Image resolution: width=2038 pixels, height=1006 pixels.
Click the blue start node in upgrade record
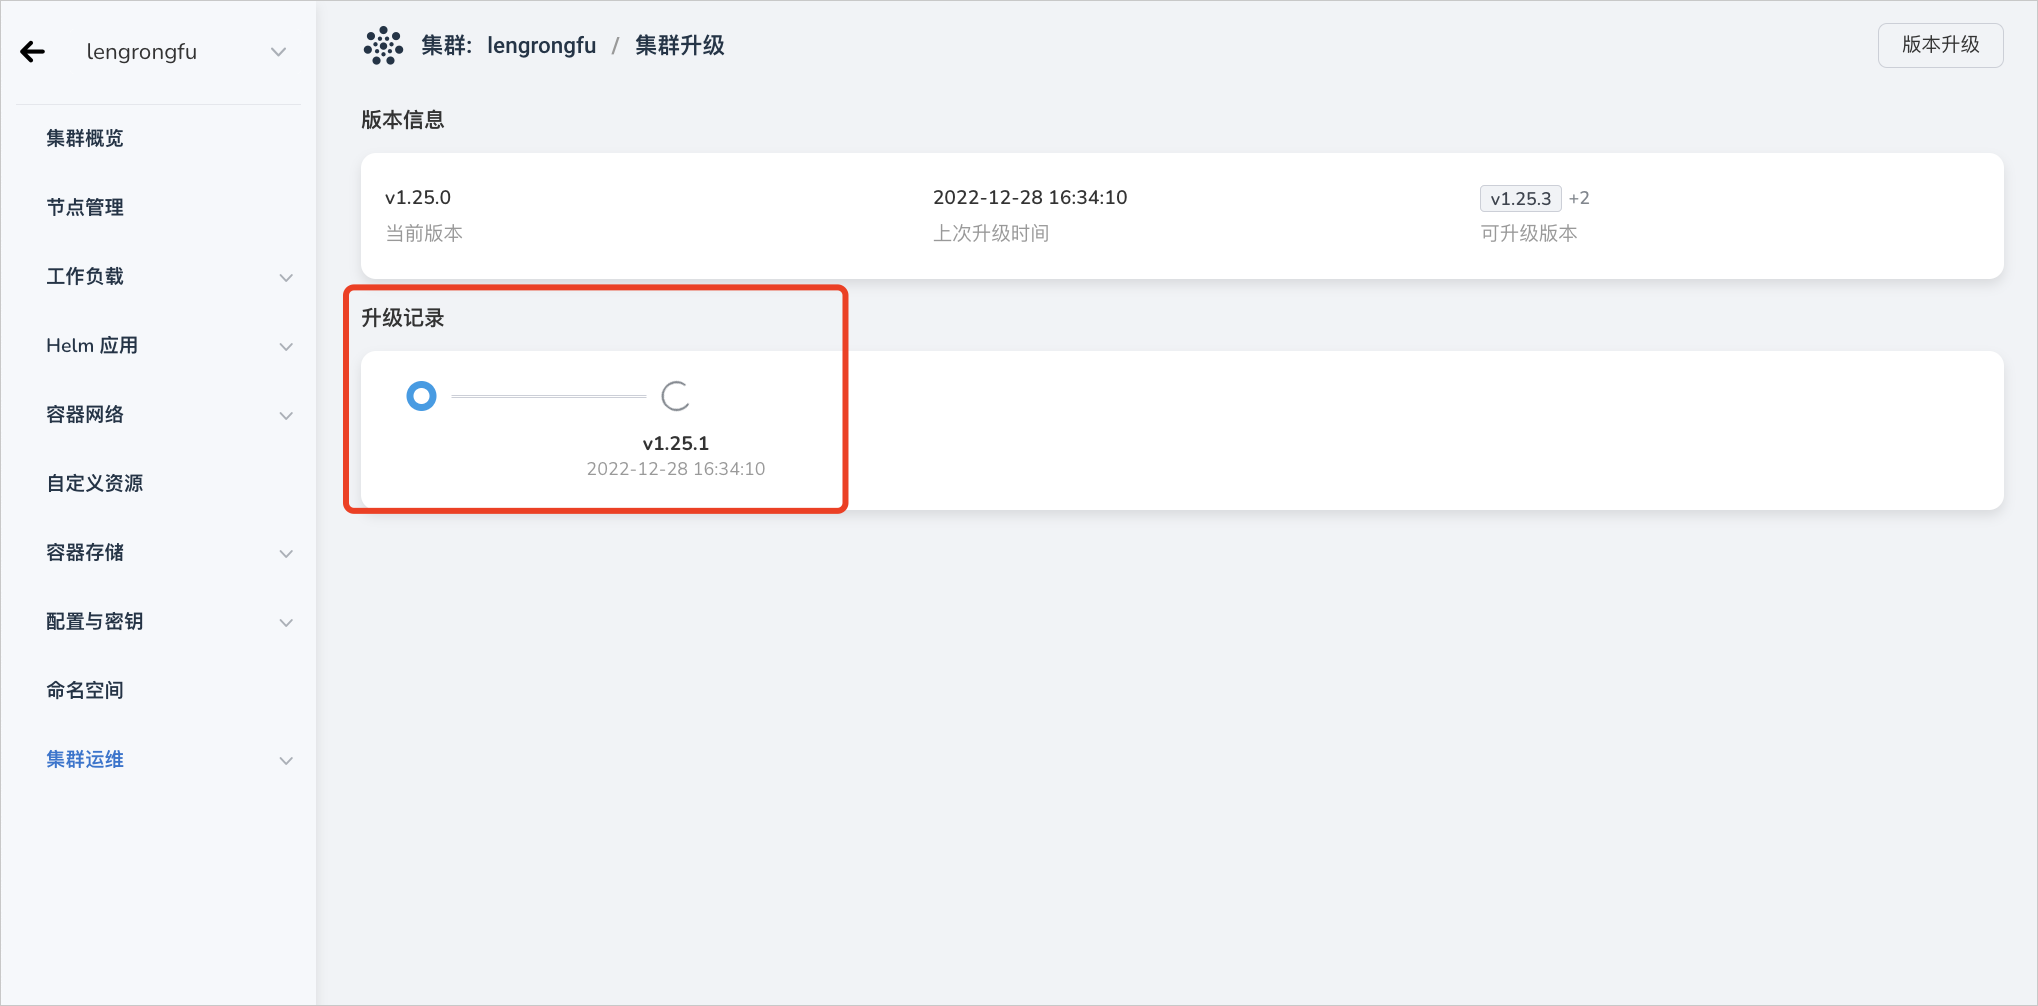pos(421,396)
